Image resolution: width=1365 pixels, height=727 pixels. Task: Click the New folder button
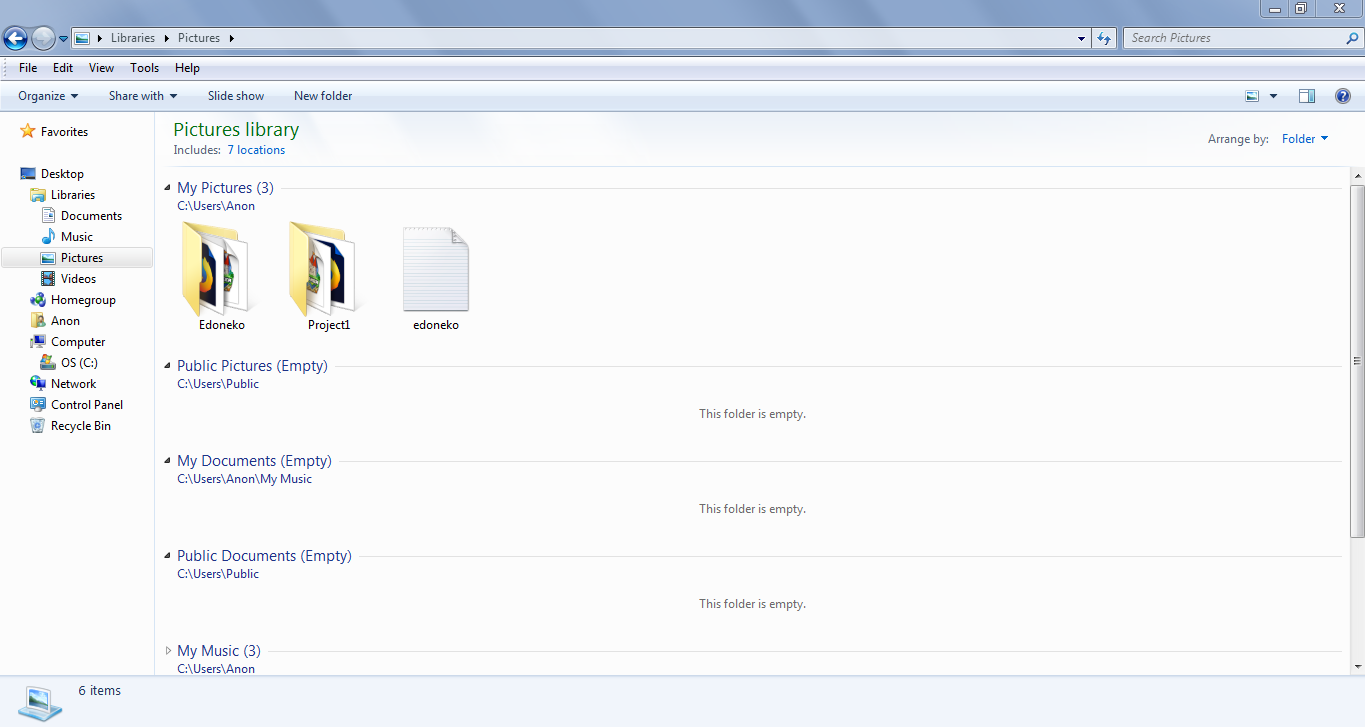coord(323,96)
